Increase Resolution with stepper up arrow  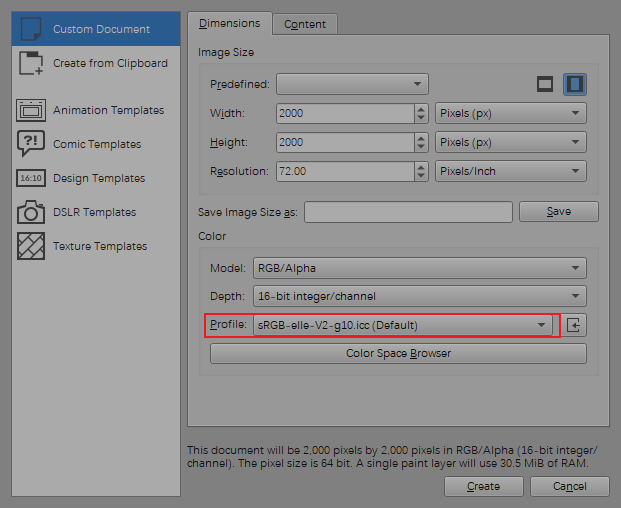coord(421,167)
